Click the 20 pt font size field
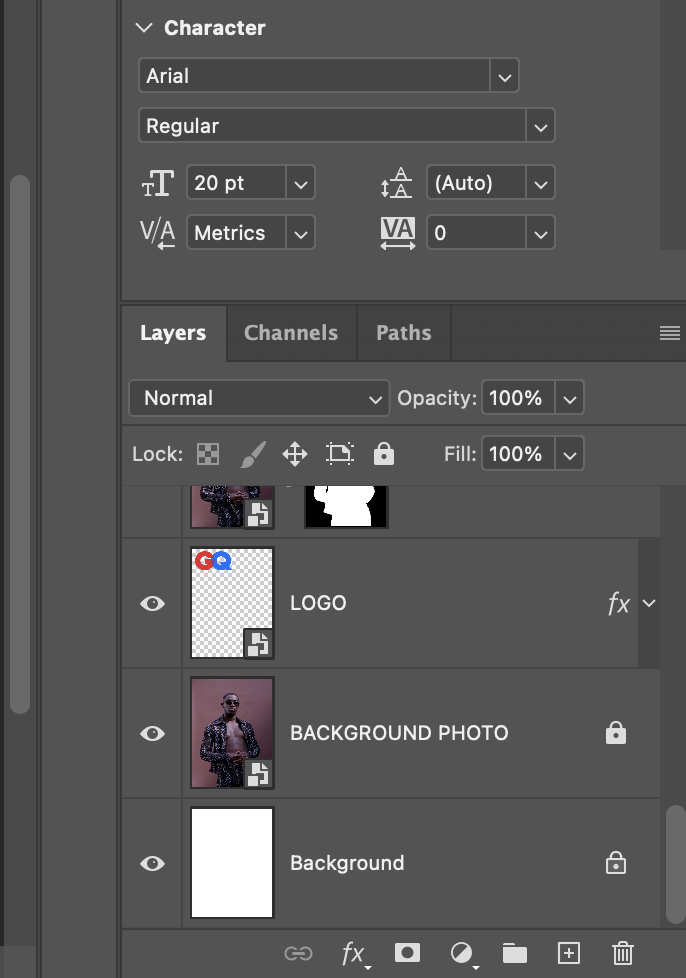 [x=236, y=183]
